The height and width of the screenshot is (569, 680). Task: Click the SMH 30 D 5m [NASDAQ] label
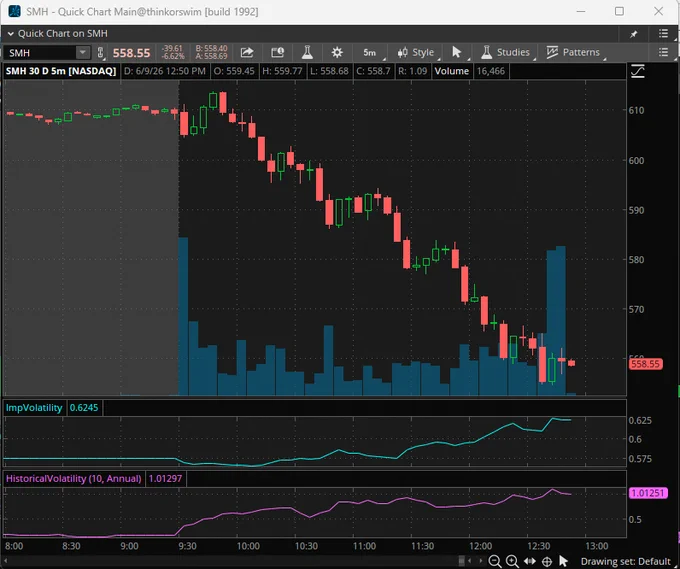[x=61, y=71]
